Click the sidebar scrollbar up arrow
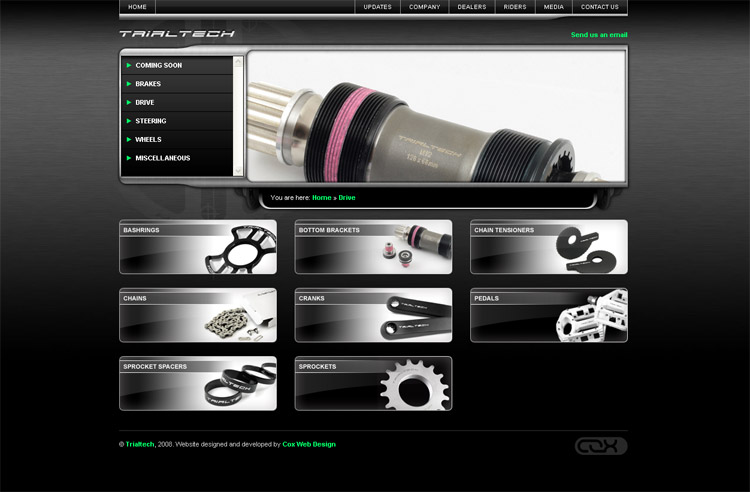 click(x=238, y=61)
